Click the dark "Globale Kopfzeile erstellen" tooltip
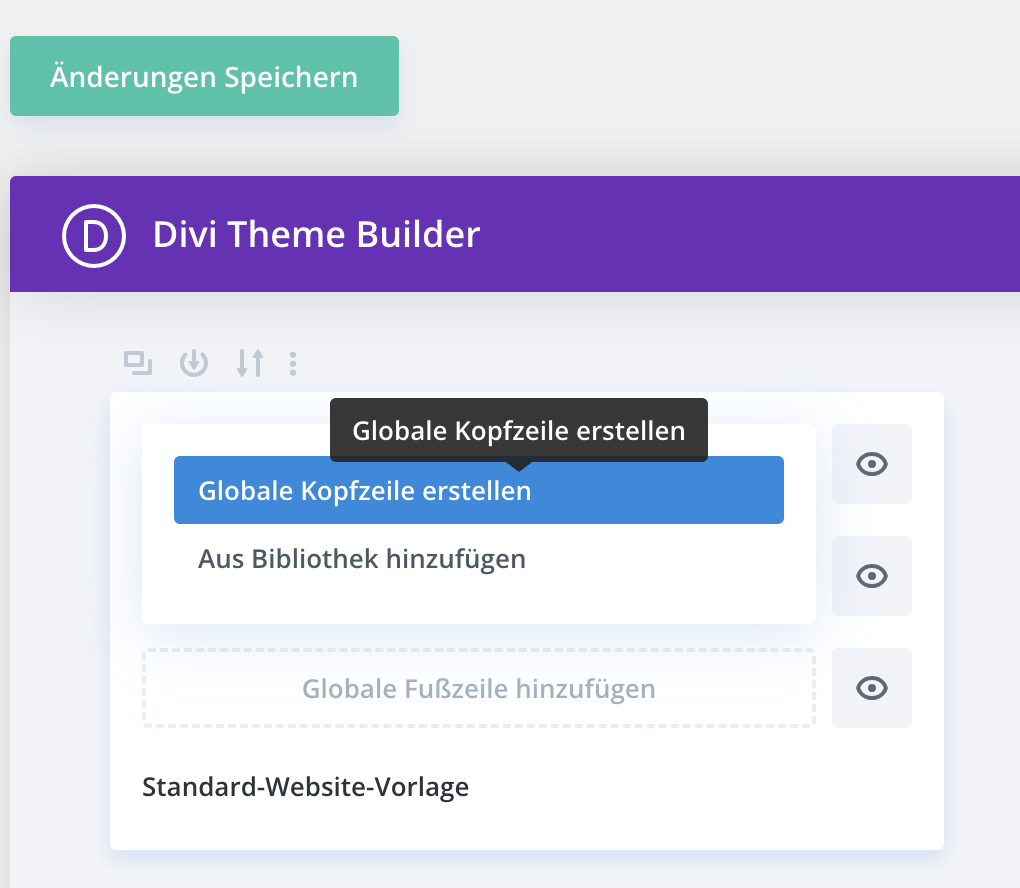The width and height of the screenshot is (1020, 888). tap(518, 430)
